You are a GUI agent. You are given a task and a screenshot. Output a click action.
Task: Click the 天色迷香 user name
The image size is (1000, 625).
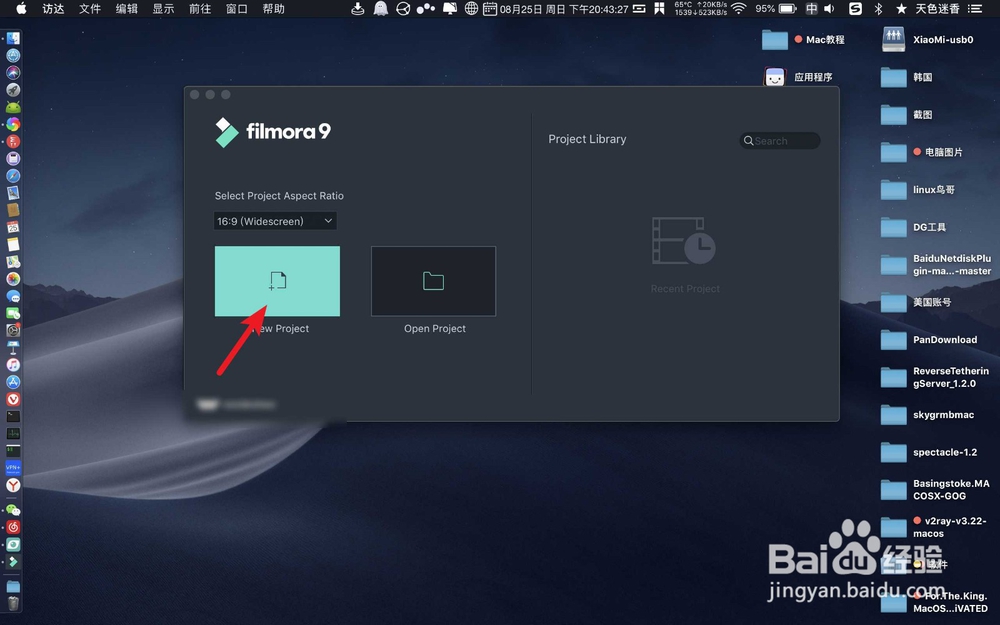[938, 8]
